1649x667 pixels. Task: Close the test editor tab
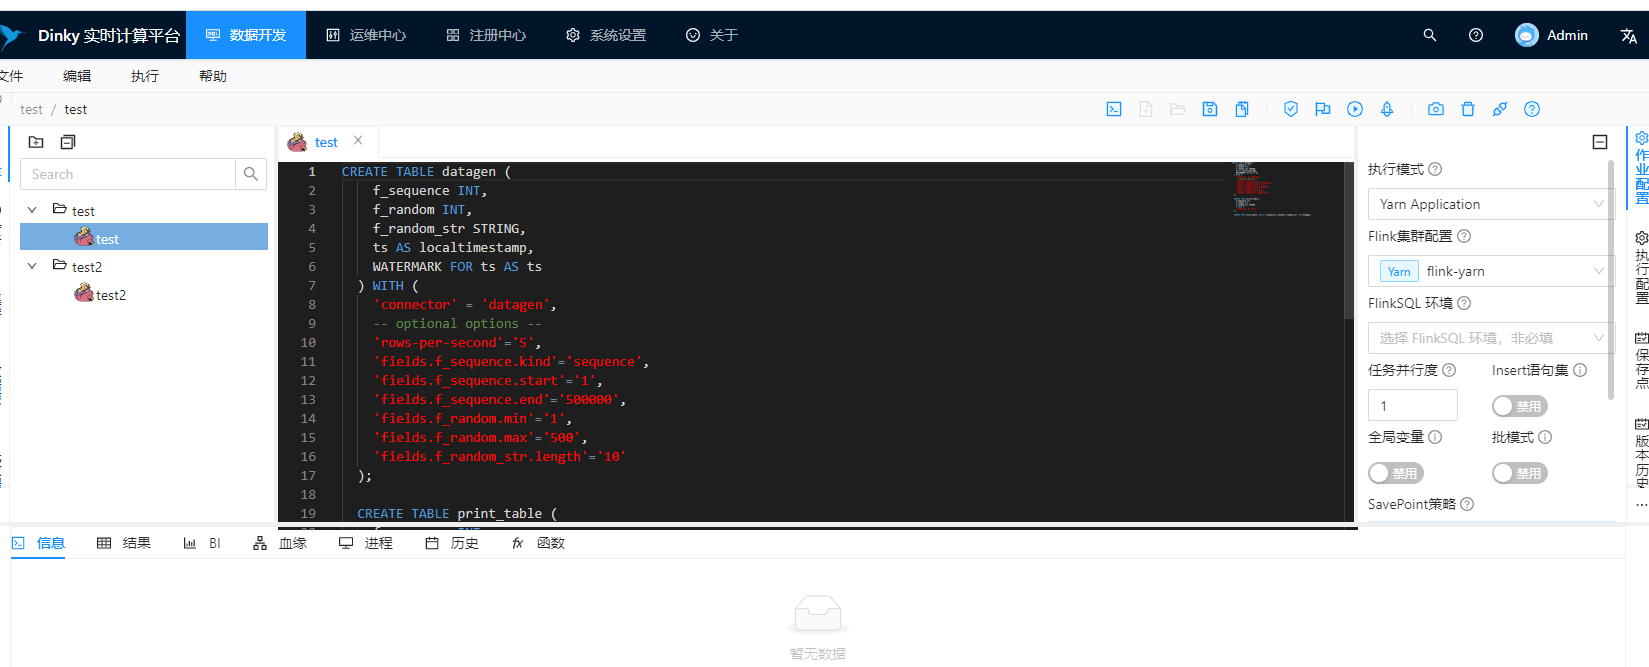358,141
